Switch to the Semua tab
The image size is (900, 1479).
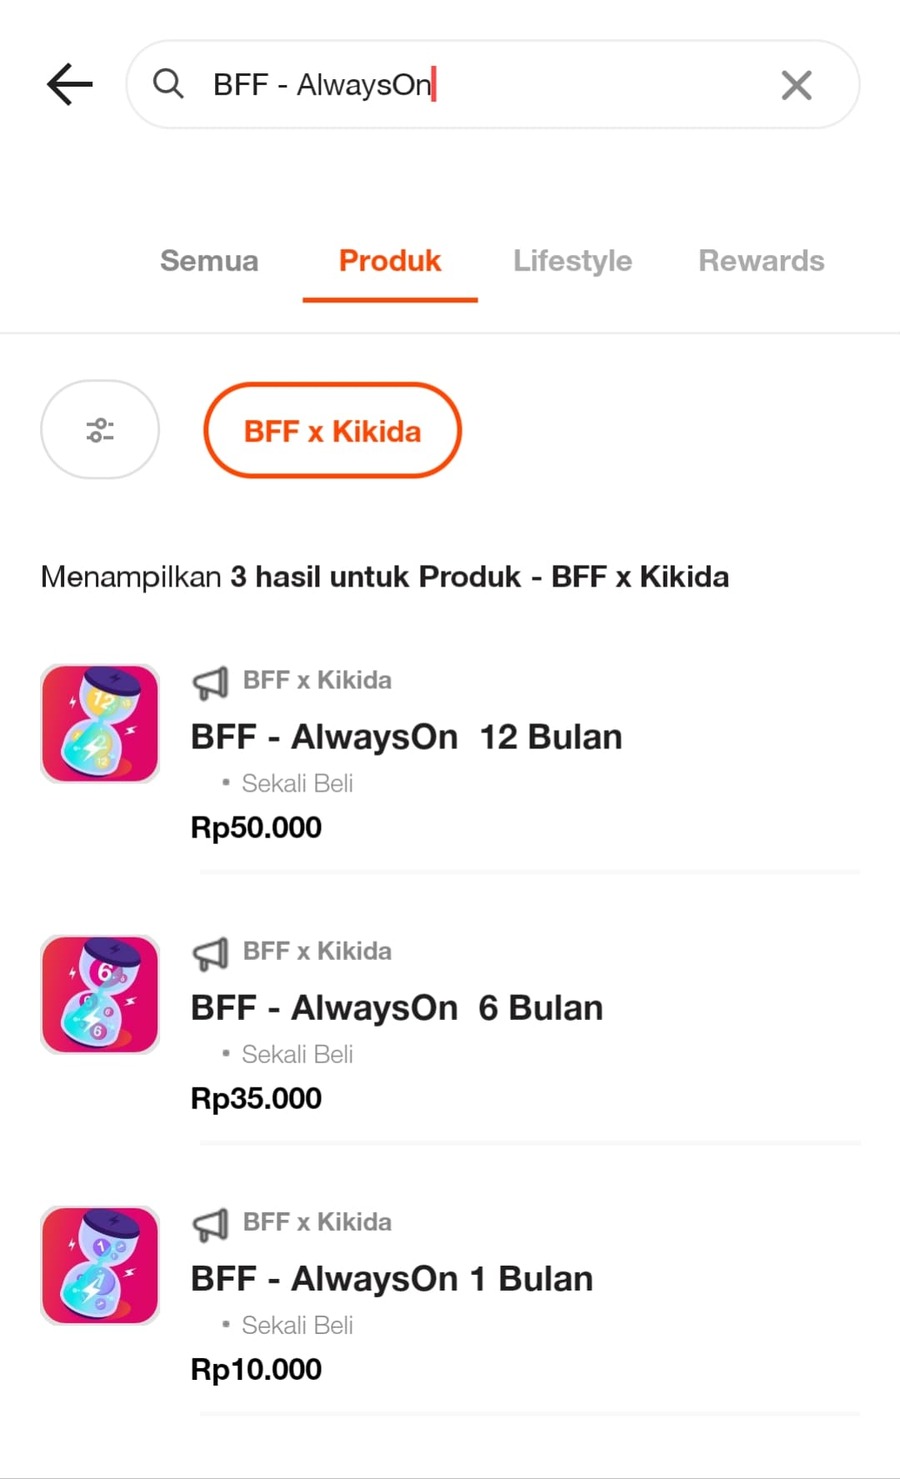pyautogui.click(x=209, y=261)
